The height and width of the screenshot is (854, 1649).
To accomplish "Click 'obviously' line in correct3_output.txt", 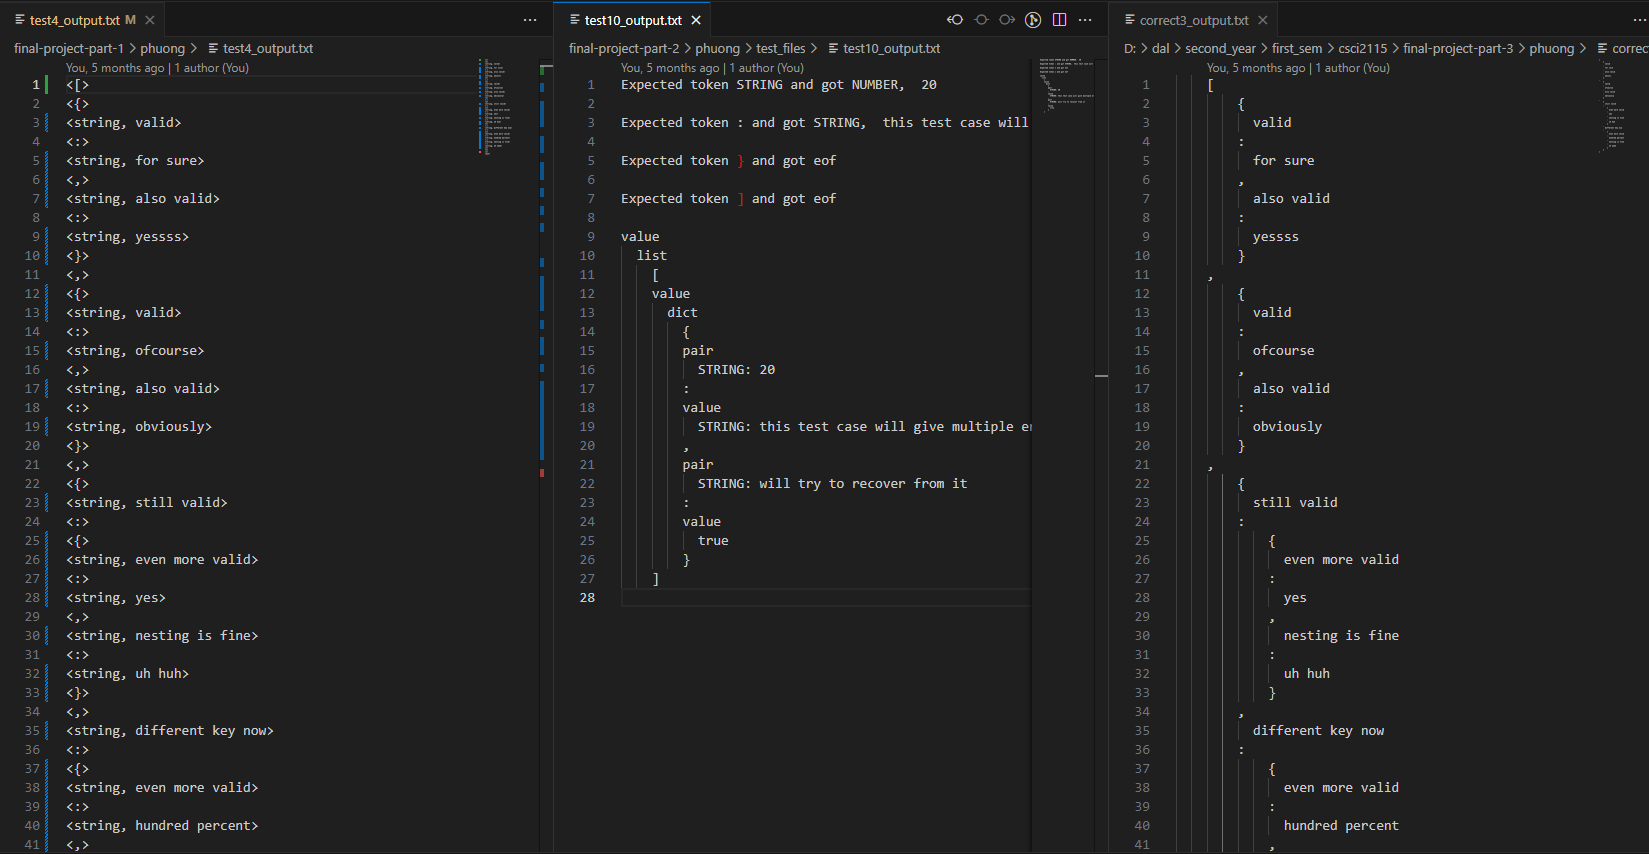I will pos(1287,427).
